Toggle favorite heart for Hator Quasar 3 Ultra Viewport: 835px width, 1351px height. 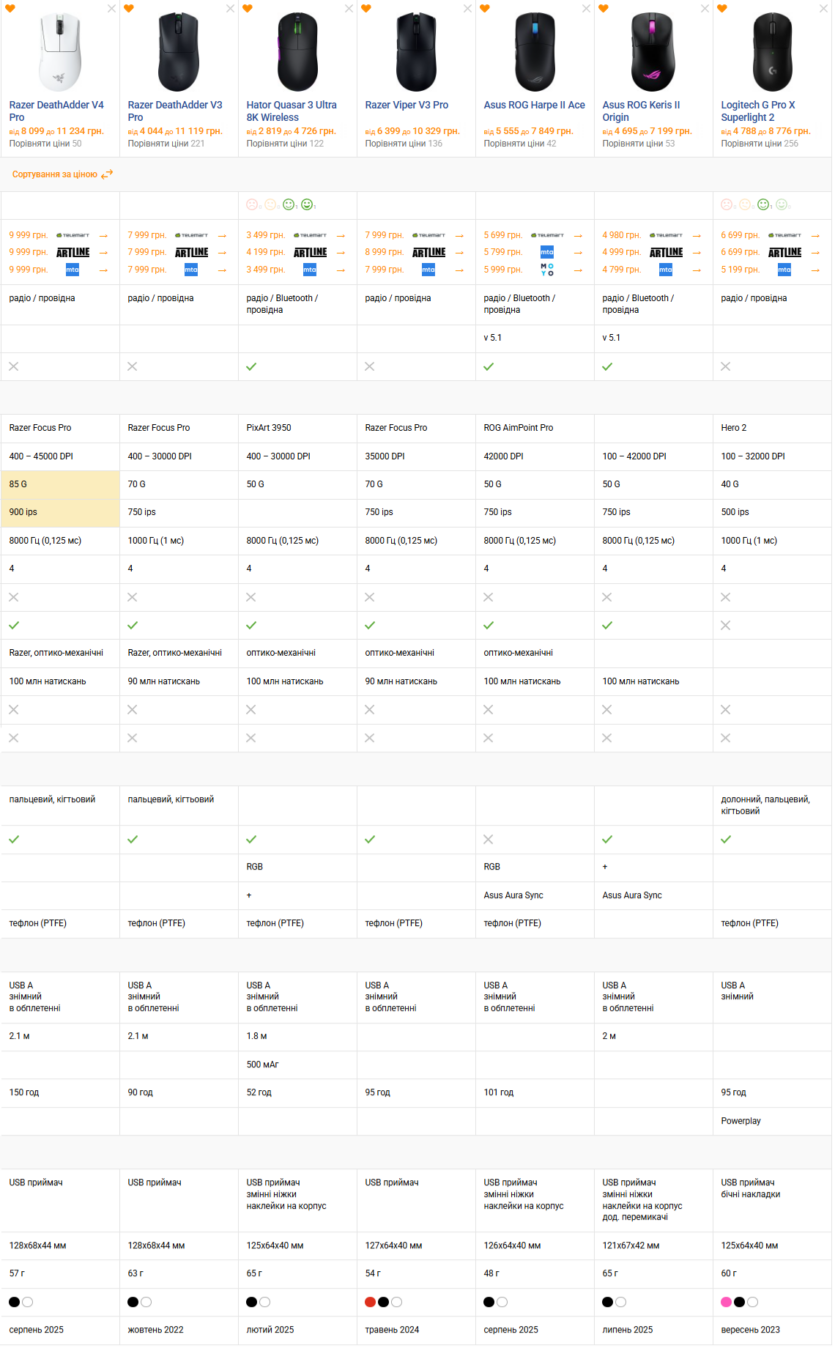point(247,8)
